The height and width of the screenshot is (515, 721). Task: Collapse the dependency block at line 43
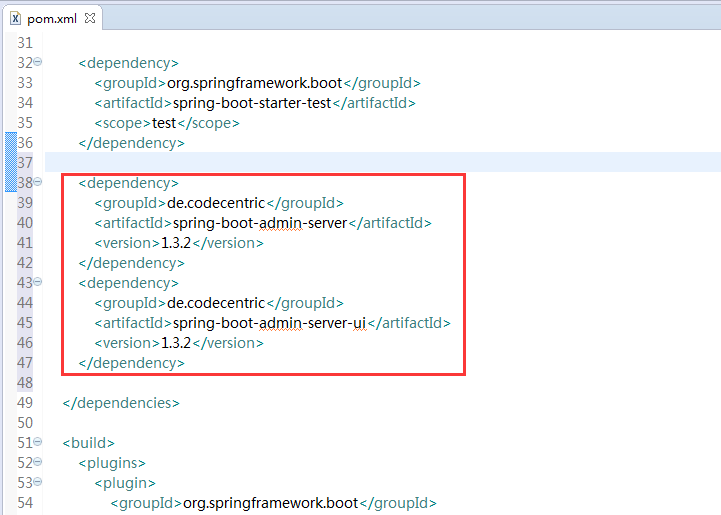click(x=38, y=281)
